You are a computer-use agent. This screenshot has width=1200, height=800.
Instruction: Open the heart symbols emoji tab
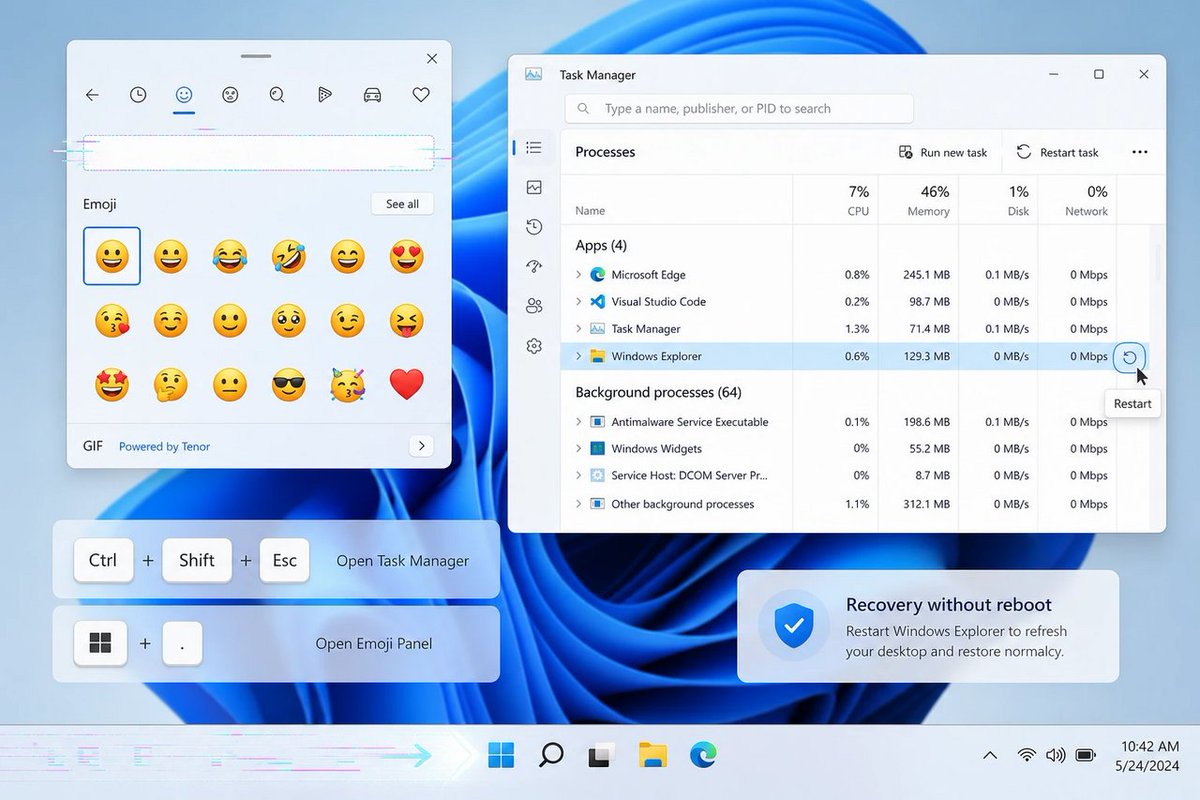[x=421, y=95]
